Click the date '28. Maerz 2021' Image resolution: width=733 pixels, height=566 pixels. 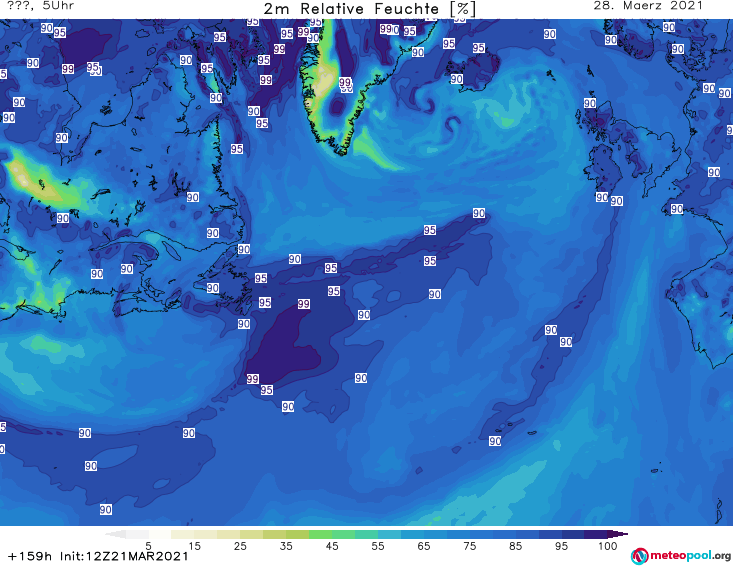pyautogui.click(x=648, y=6)
